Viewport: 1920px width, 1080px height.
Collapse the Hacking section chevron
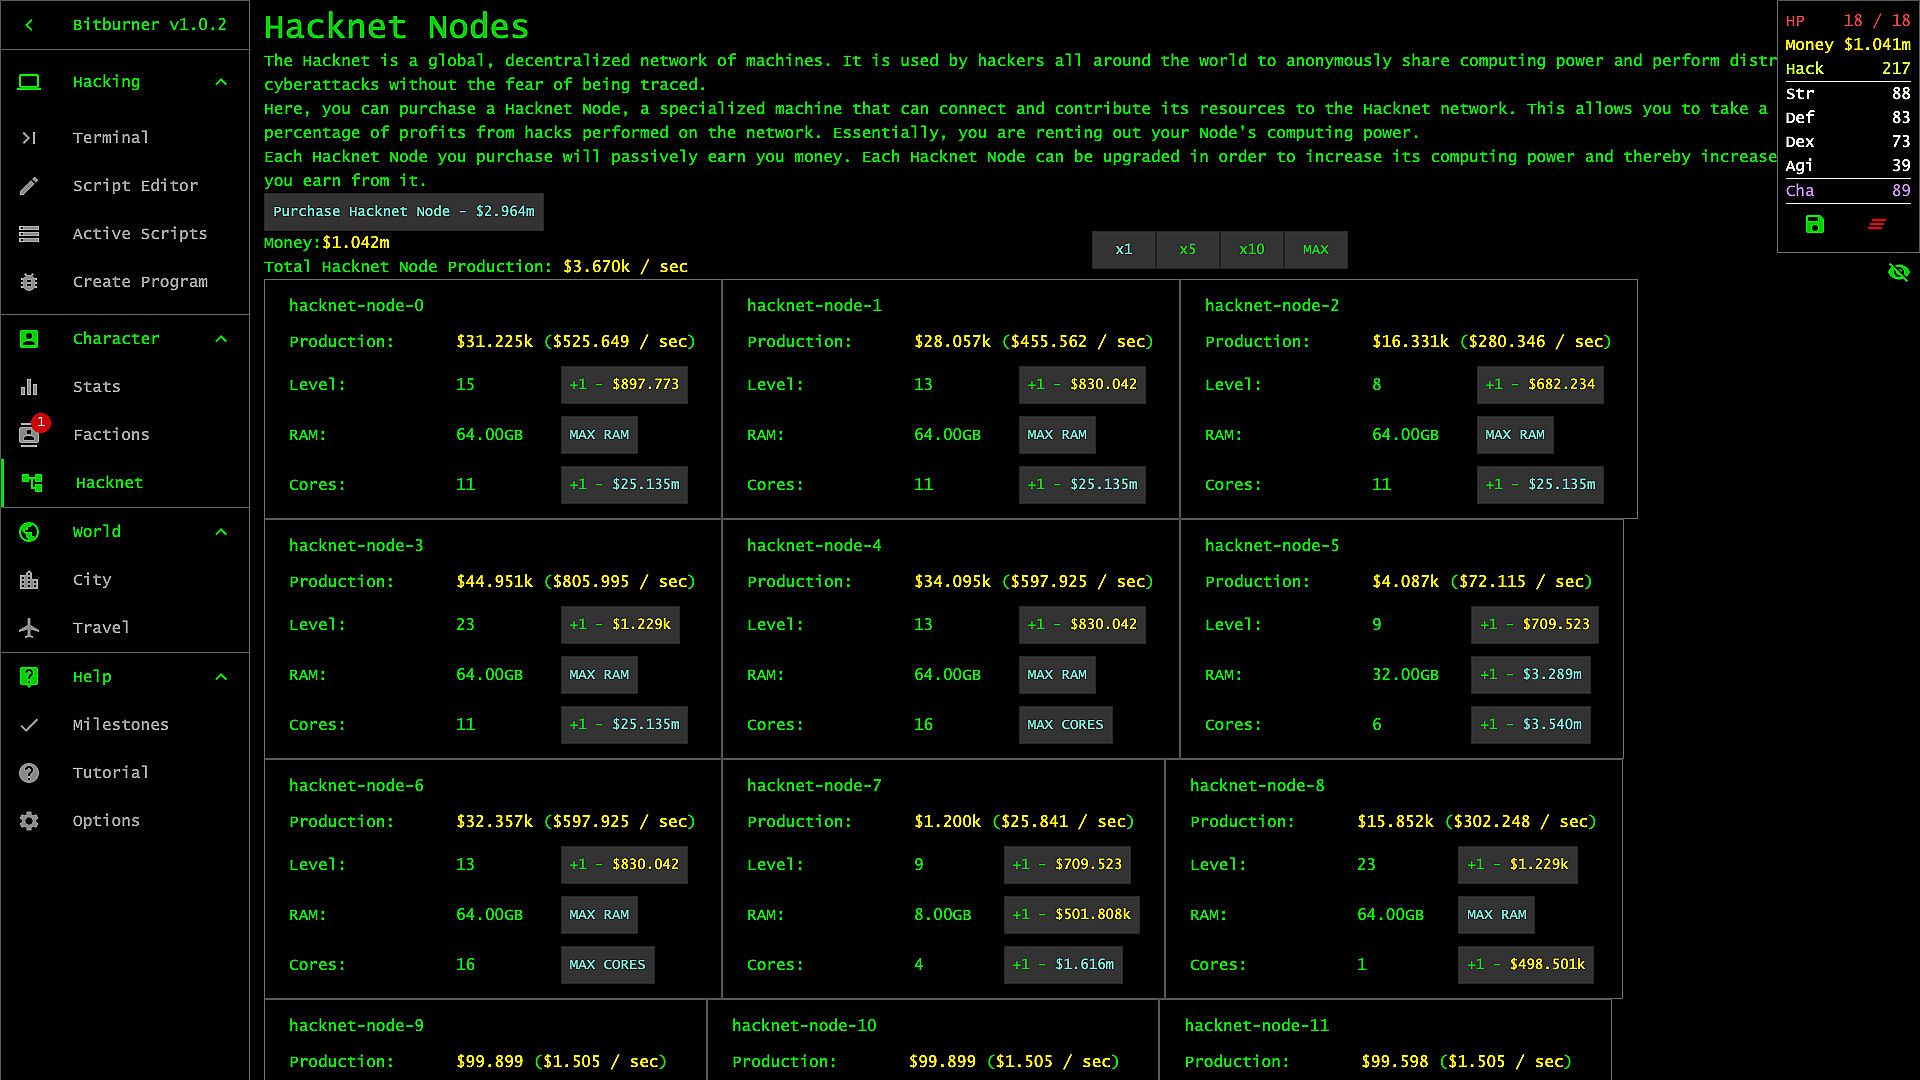tap(221, 82)
